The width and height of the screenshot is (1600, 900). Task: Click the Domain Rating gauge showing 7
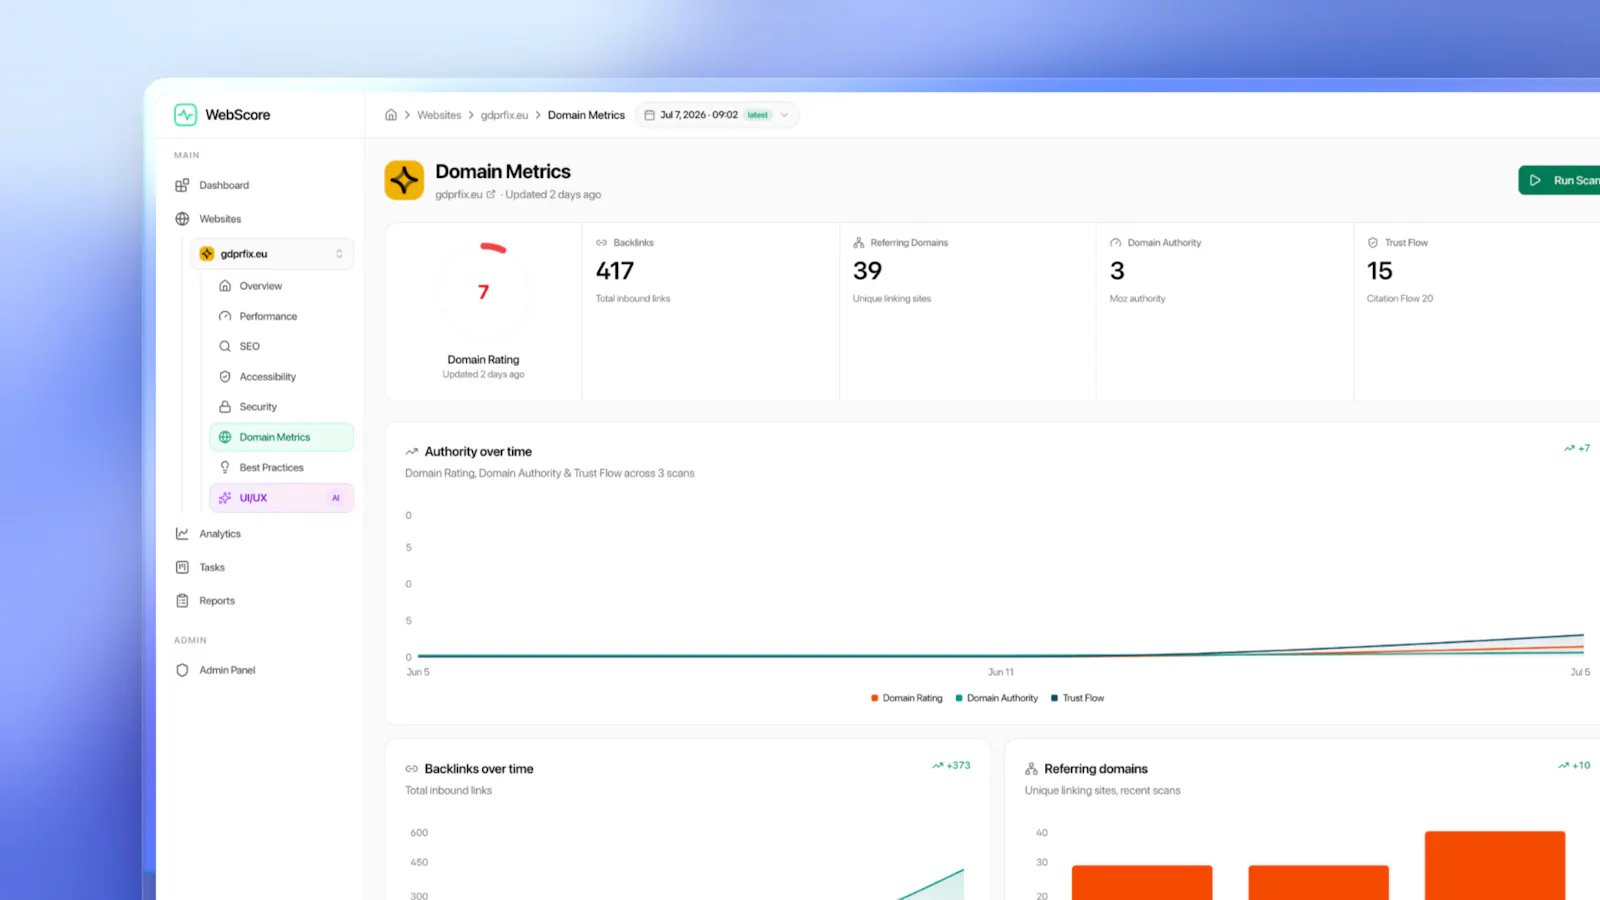coord(483,291)
